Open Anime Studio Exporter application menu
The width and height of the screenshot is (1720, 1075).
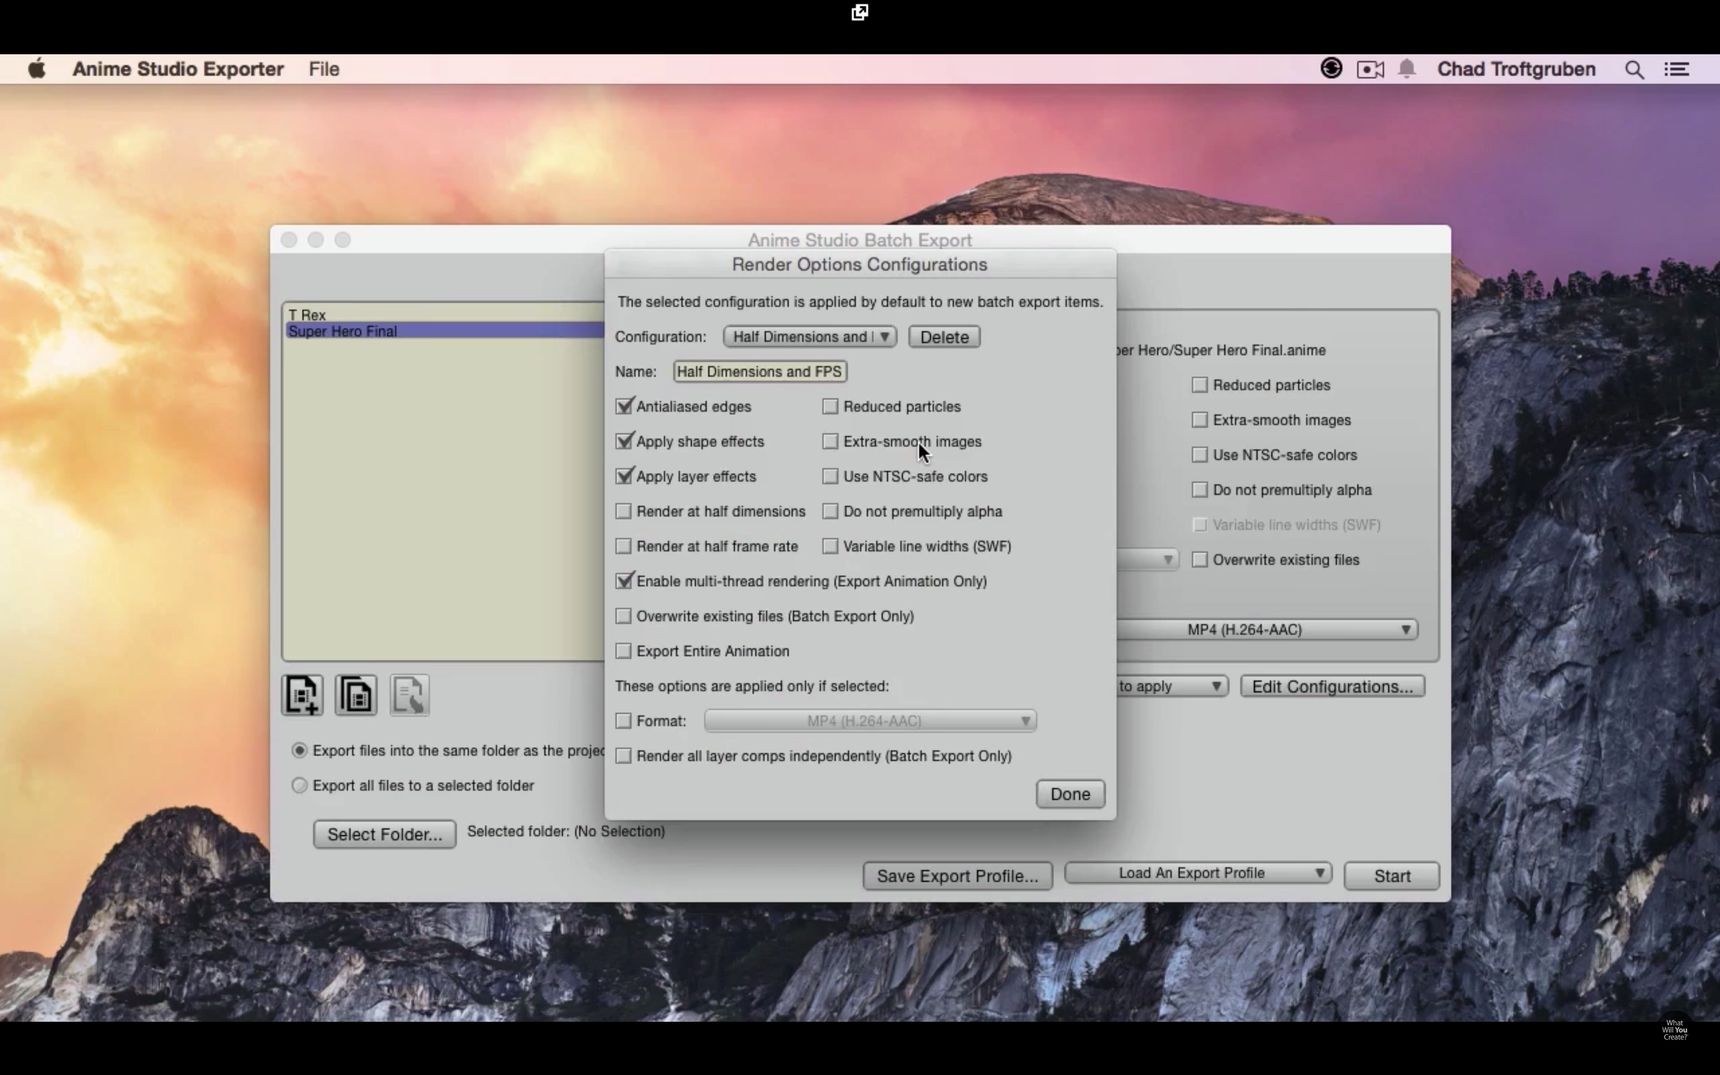(x=178, y=69)
